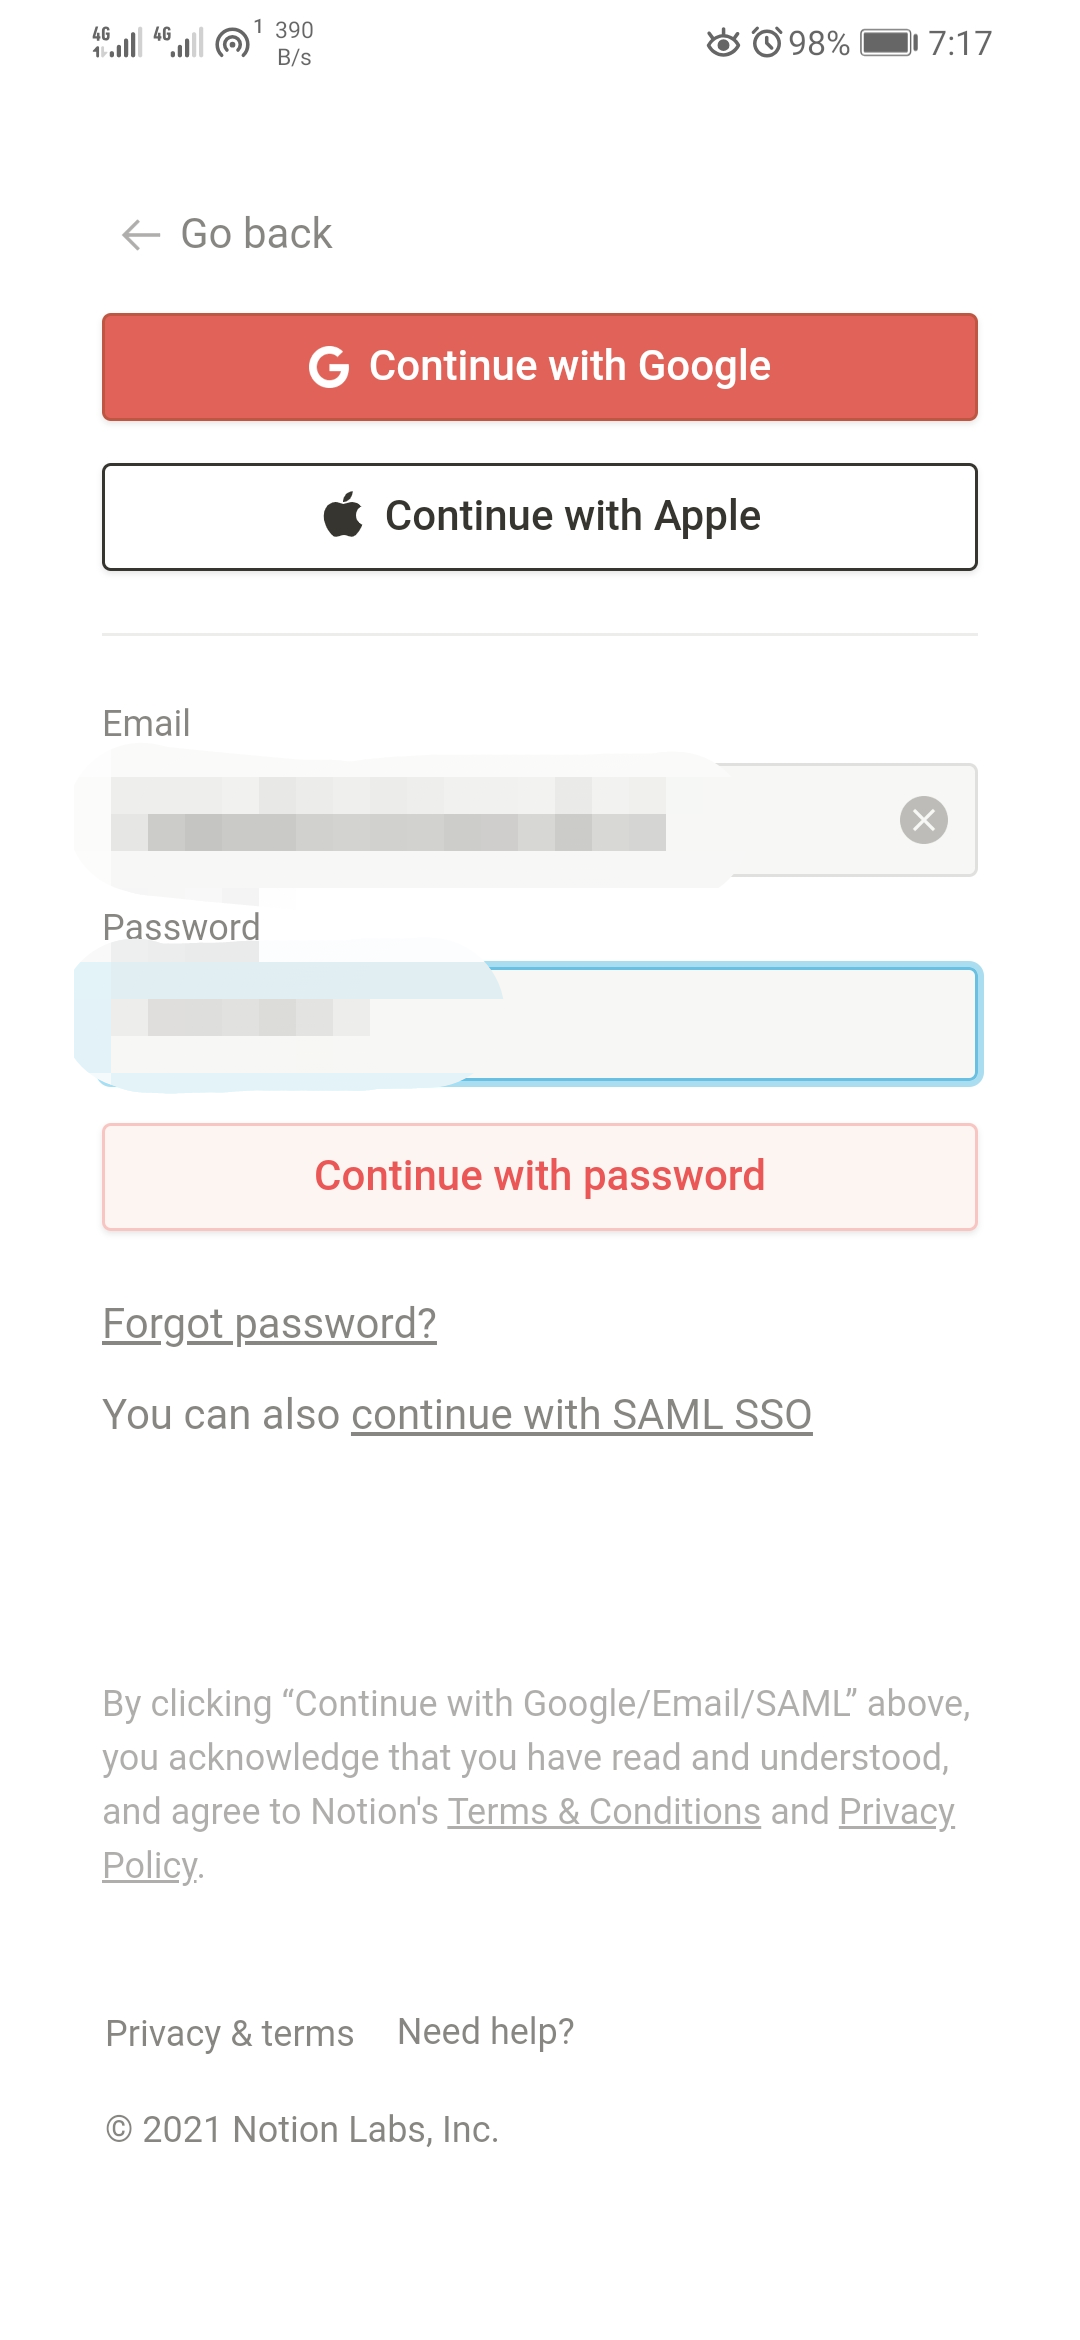The height and width of the screenshot is (2340, 1080).
Task: Continue with Google sign-in button
Action: pos(540,367)
